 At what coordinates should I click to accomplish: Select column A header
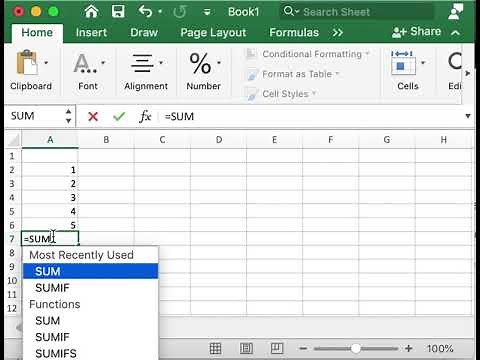50,140
